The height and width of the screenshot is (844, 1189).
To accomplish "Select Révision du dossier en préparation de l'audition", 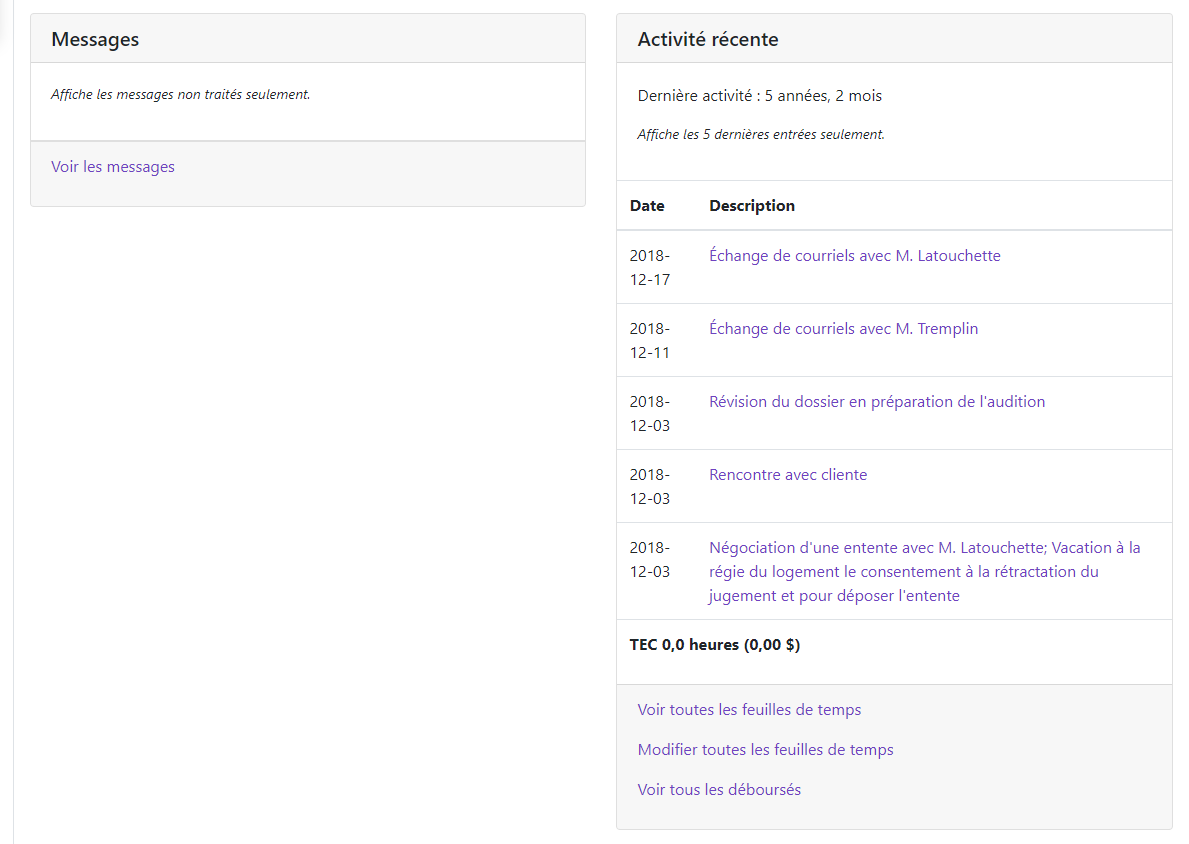I will pyautogui.click(x=876, y=402).
